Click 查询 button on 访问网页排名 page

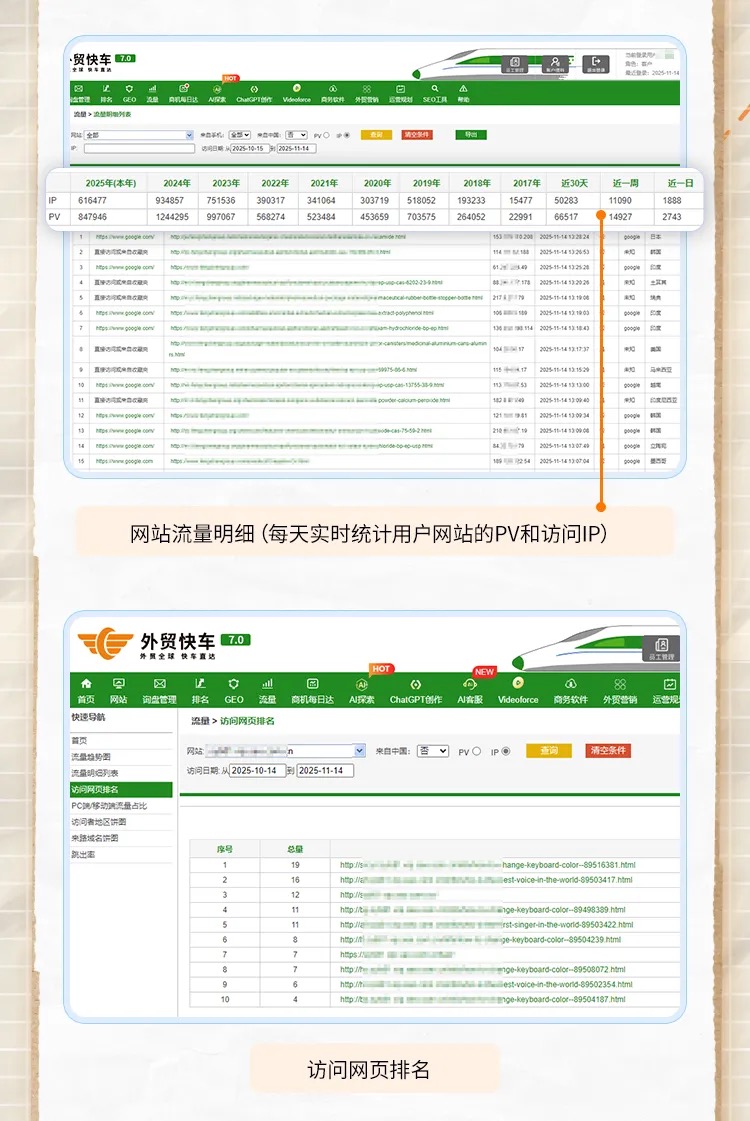(548, 751)
